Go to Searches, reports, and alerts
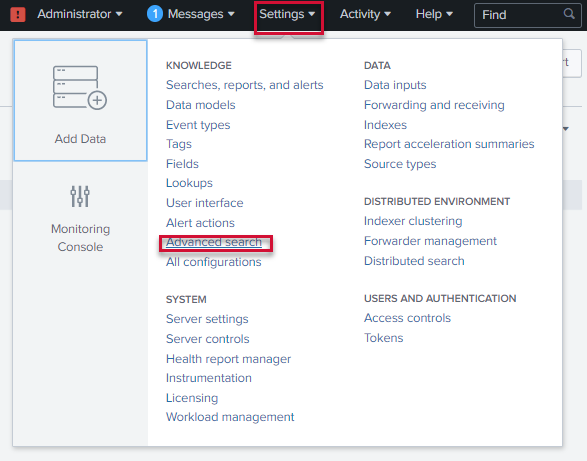The width and height of the screenshot is (587, 461). click(x=244, y=85)
